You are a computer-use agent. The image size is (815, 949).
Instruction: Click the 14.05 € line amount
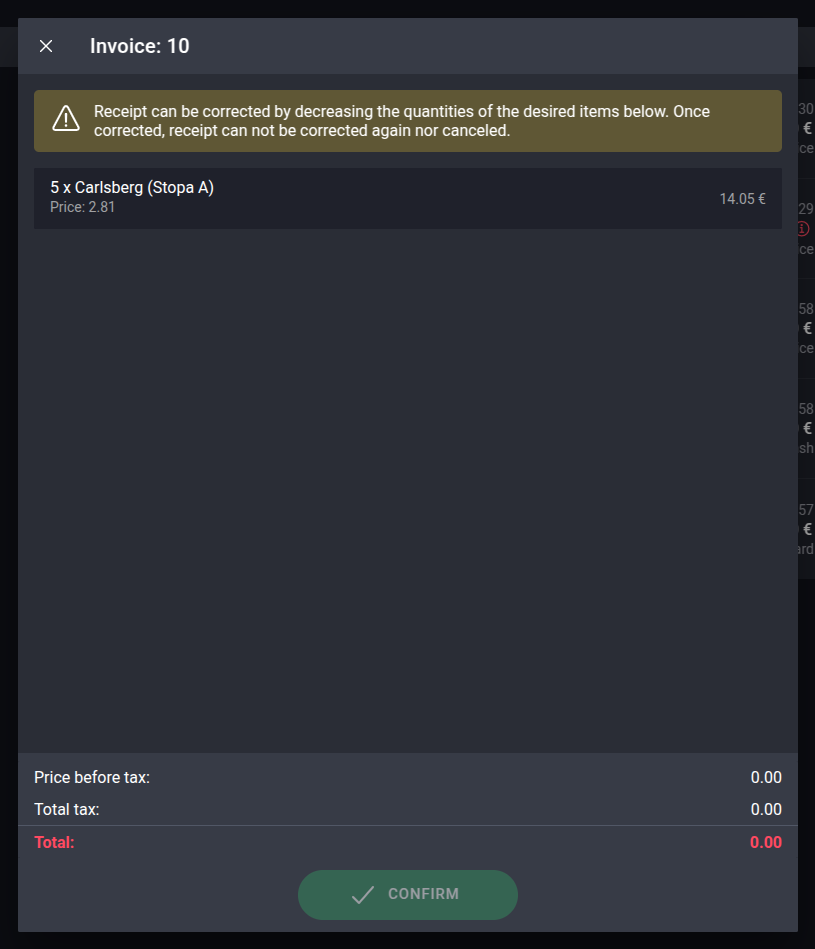point(742,199)
